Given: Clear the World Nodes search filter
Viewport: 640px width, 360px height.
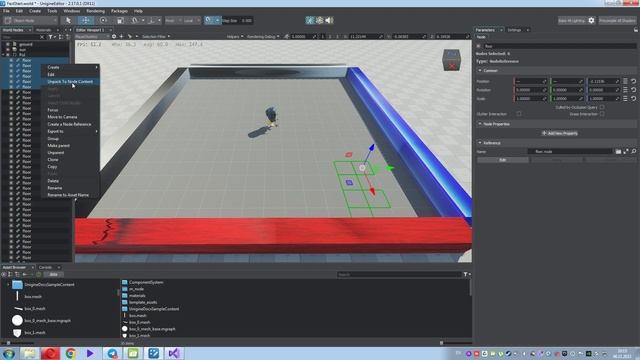Looking at the screenshot, I should pyautogui.click(x=42, y=37).
